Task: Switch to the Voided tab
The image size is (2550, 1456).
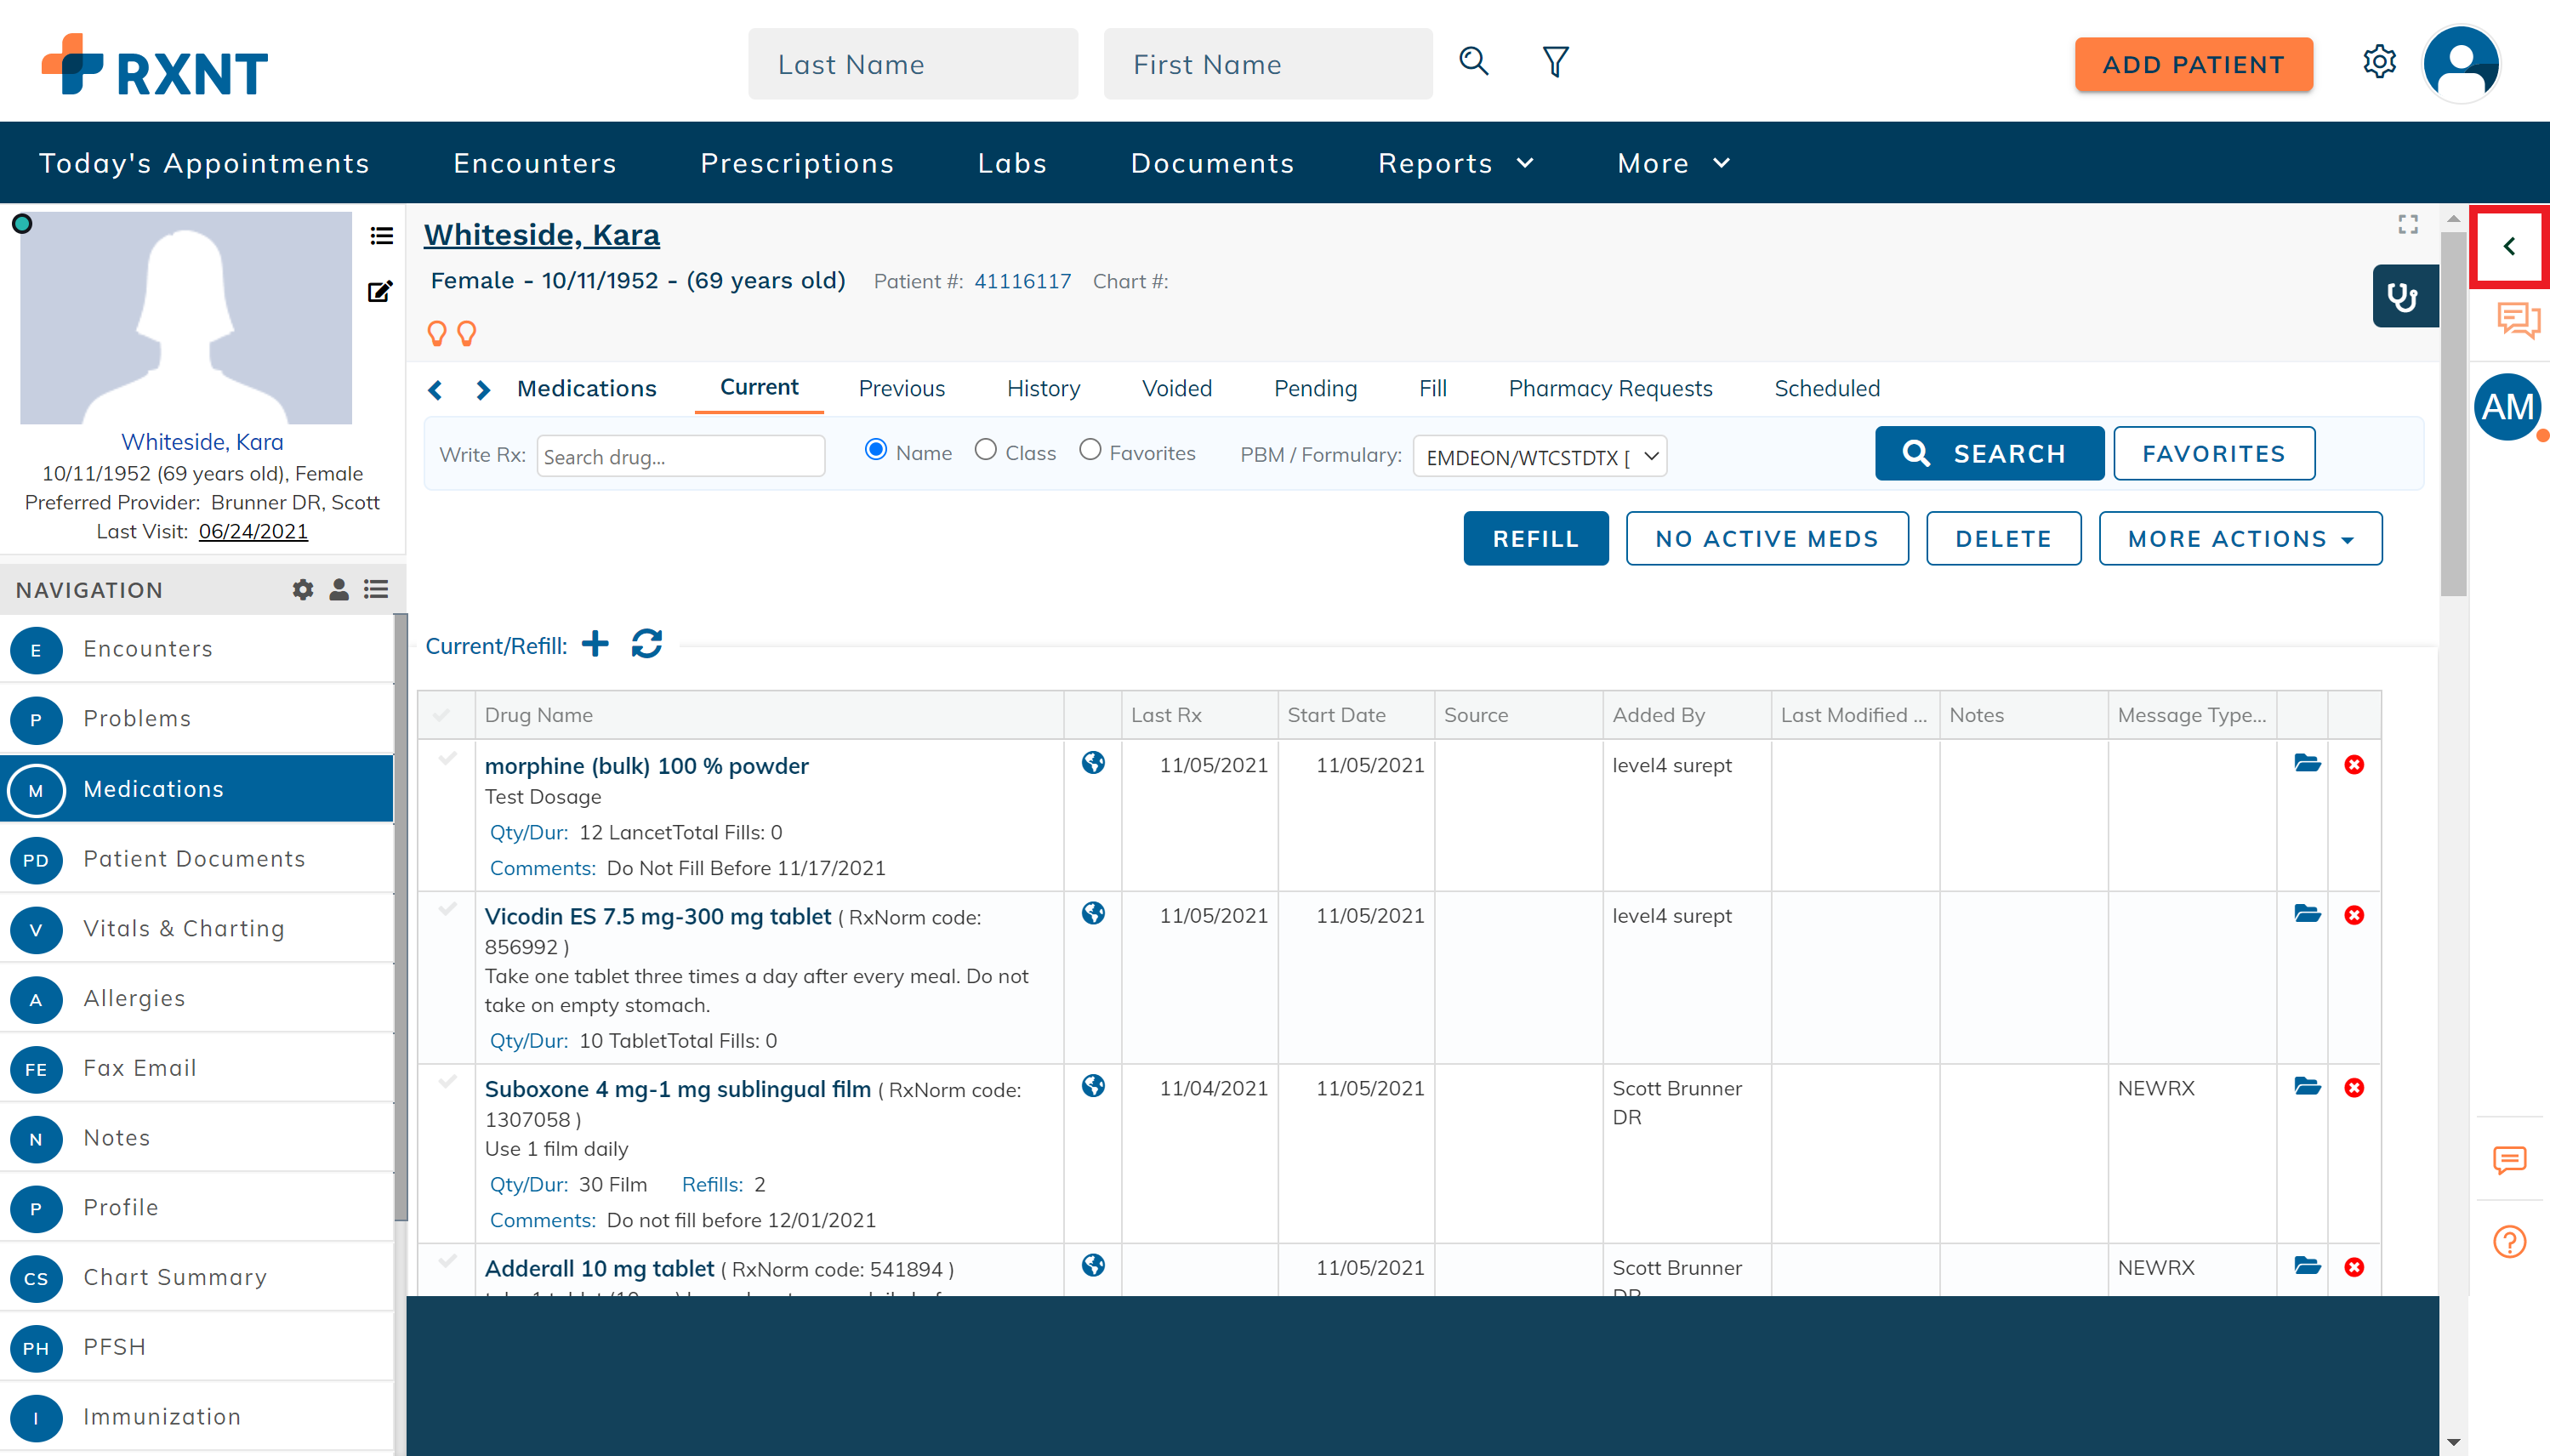Action: pyautogui.click(x=1176, y=389)
